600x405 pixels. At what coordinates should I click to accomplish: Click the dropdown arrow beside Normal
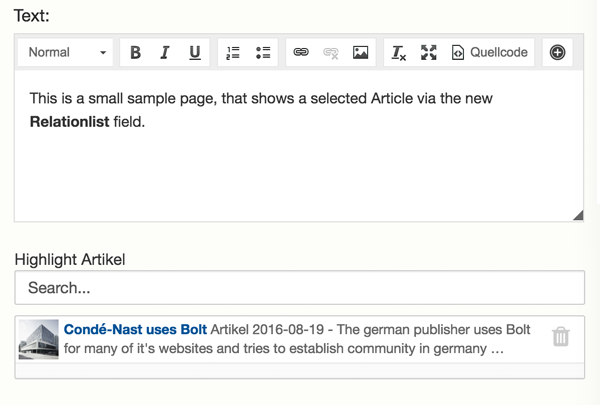103,53
